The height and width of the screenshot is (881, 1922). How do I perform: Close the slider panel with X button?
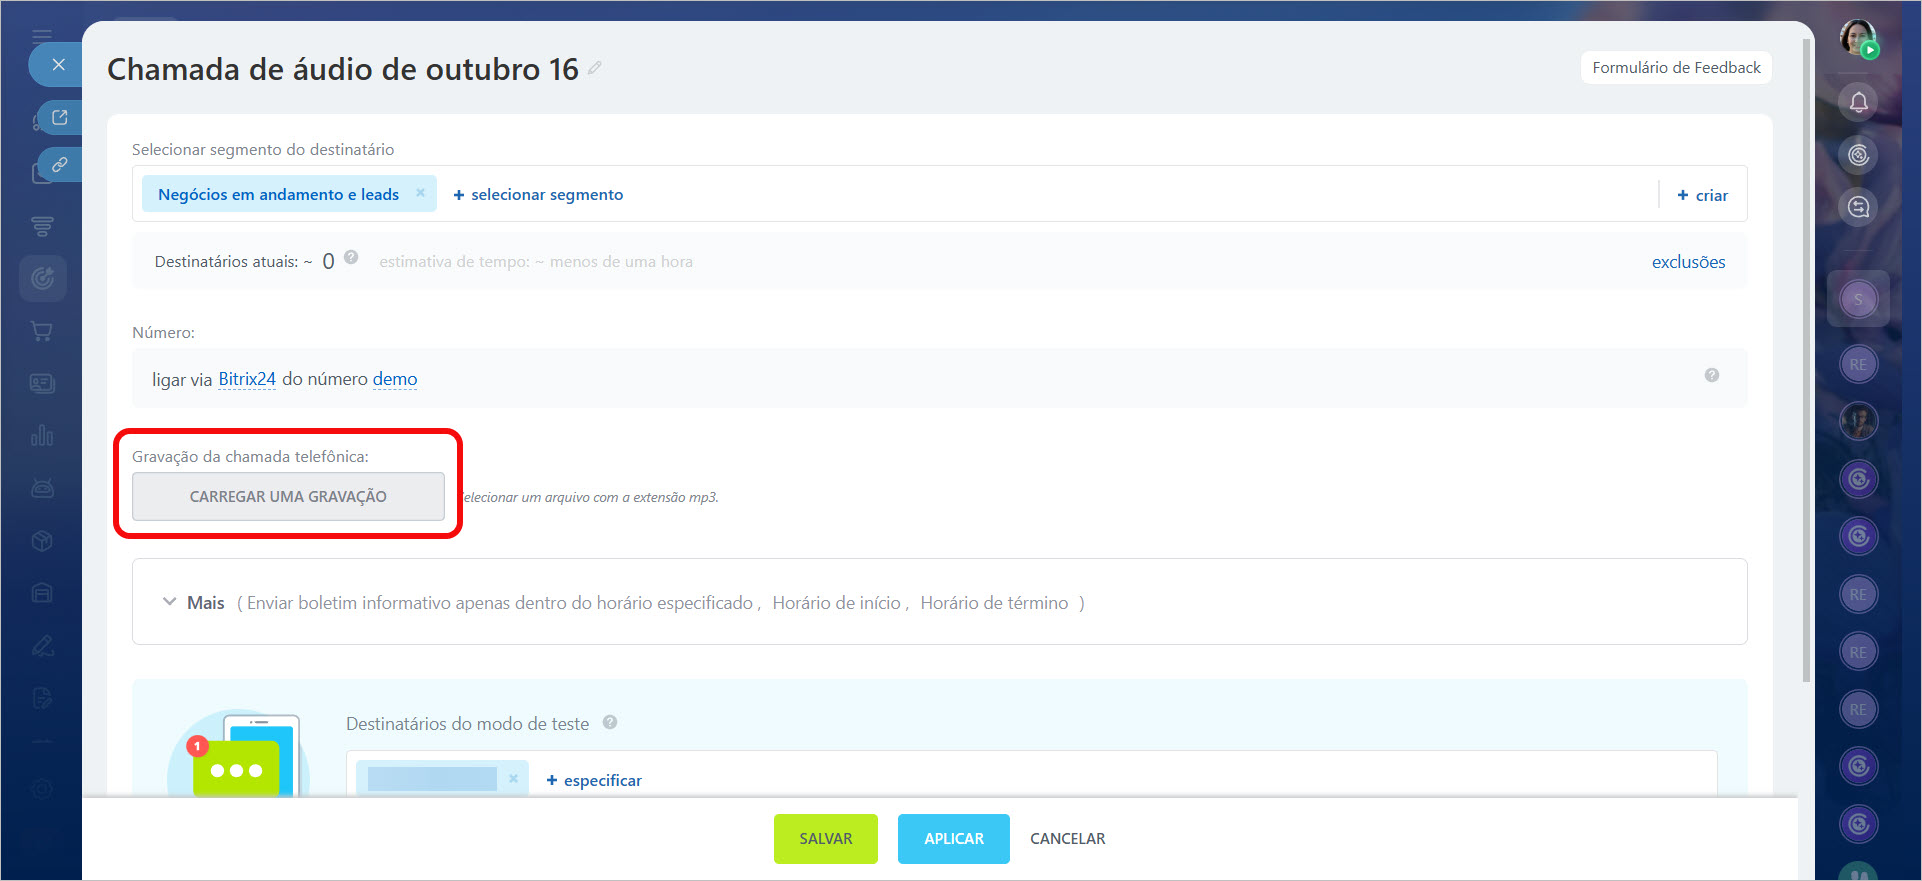(x=58, y=65)
